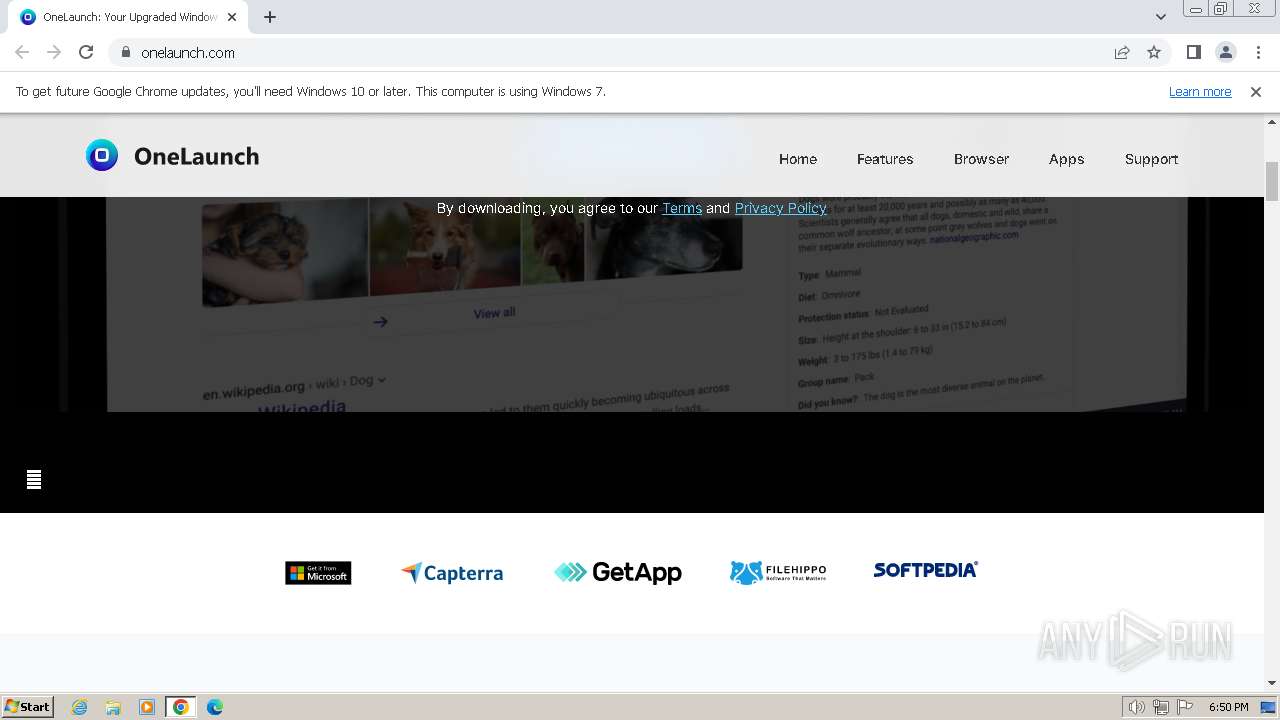Click the scrollbar down arrow
This screenshot has height=720, width=1280.
(x=1272, y=683)
